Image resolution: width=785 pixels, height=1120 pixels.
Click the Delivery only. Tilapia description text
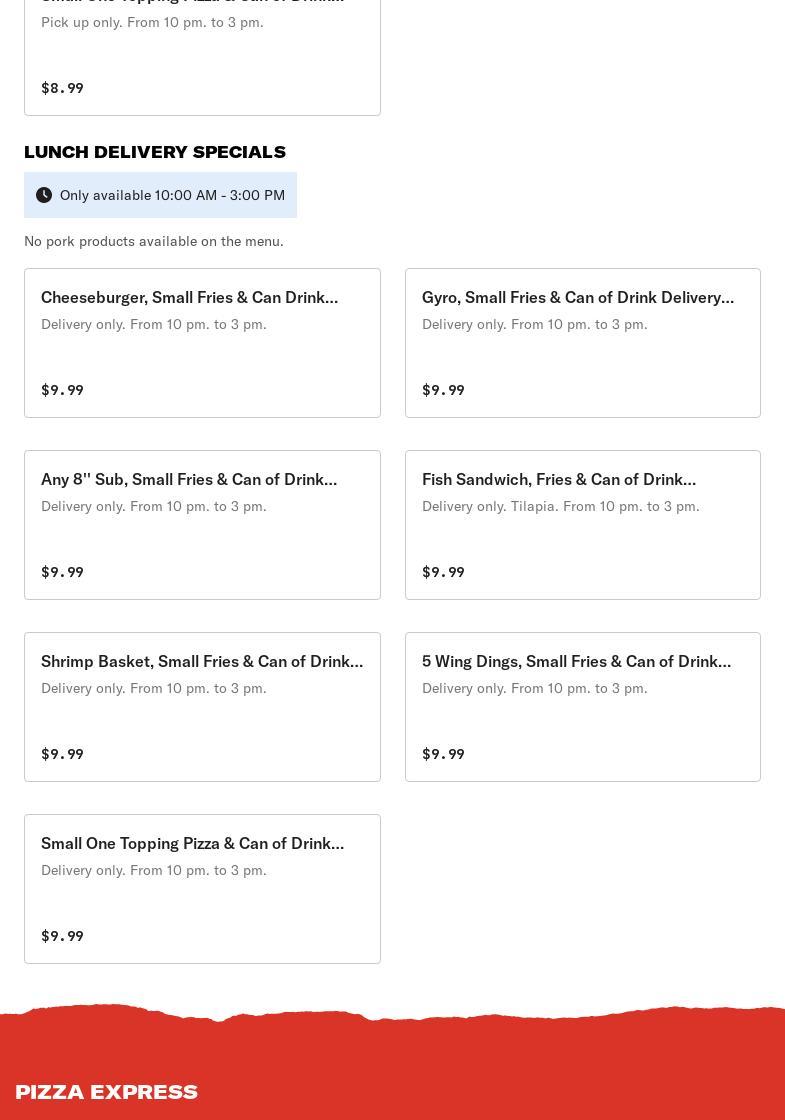pyautogui.click(x=560, y=506)
